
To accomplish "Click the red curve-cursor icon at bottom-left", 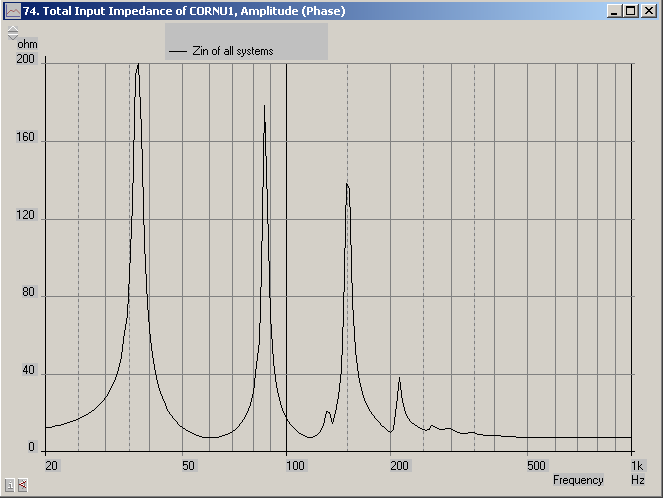I will (x=22, y=484).
